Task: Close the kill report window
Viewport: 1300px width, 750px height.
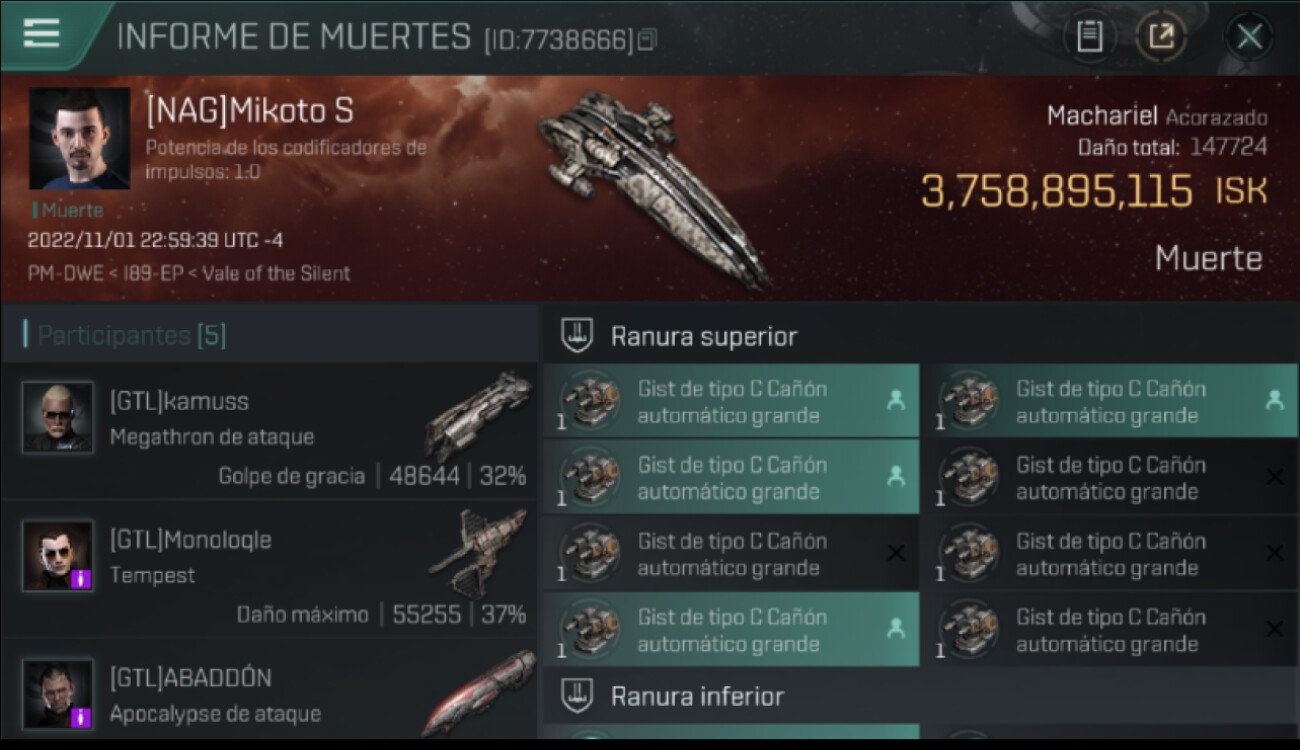Action: pos(1249,37)
